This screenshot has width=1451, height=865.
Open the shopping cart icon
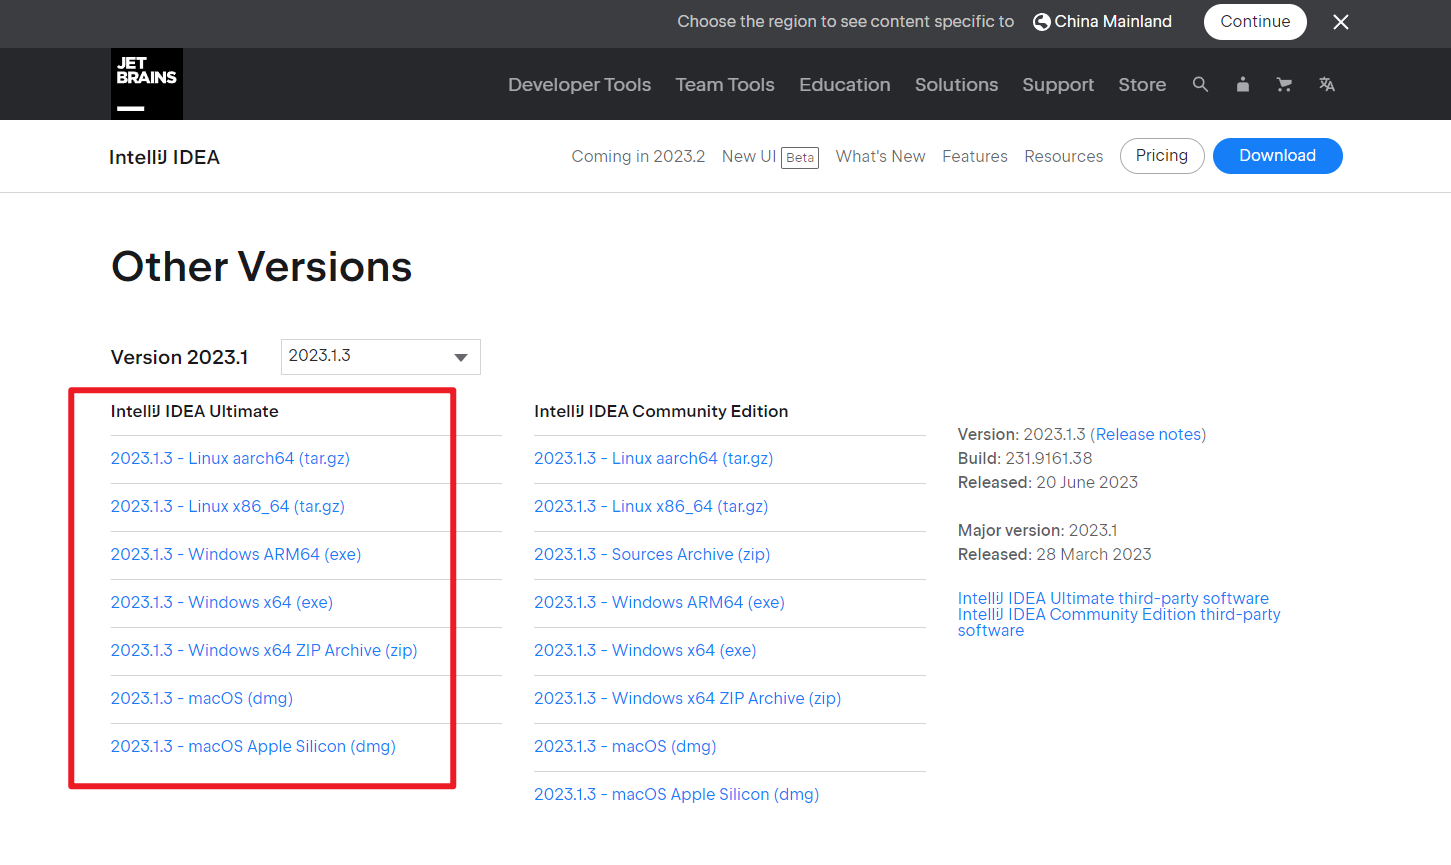click(1285, 85)
